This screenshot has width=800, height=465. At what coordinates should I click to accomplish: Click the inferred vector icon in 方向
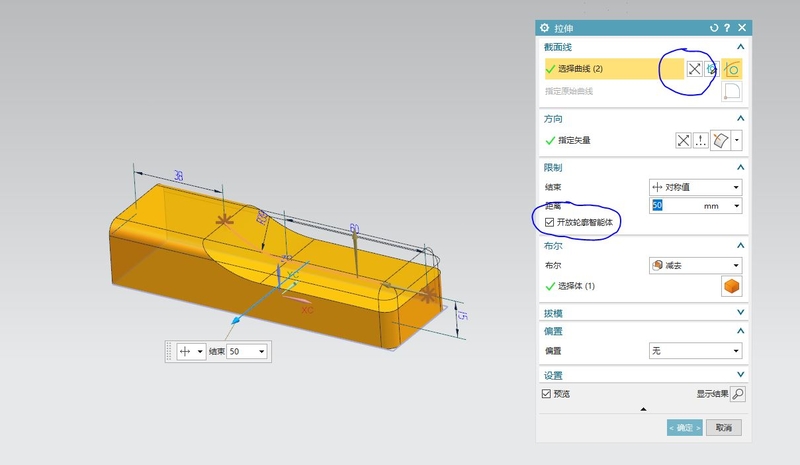pyautogui.click(x=720, y=140)
